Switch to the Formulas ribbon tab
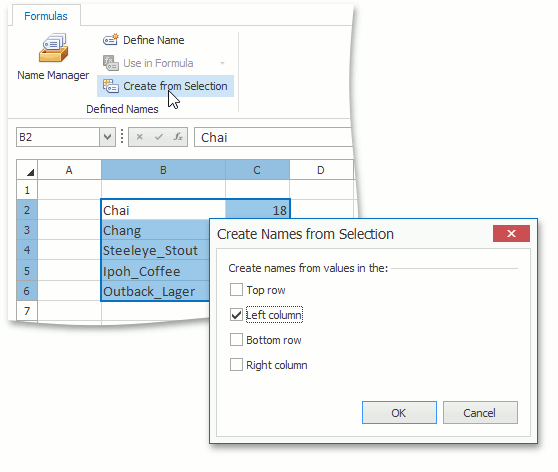 tap(46, 16)
